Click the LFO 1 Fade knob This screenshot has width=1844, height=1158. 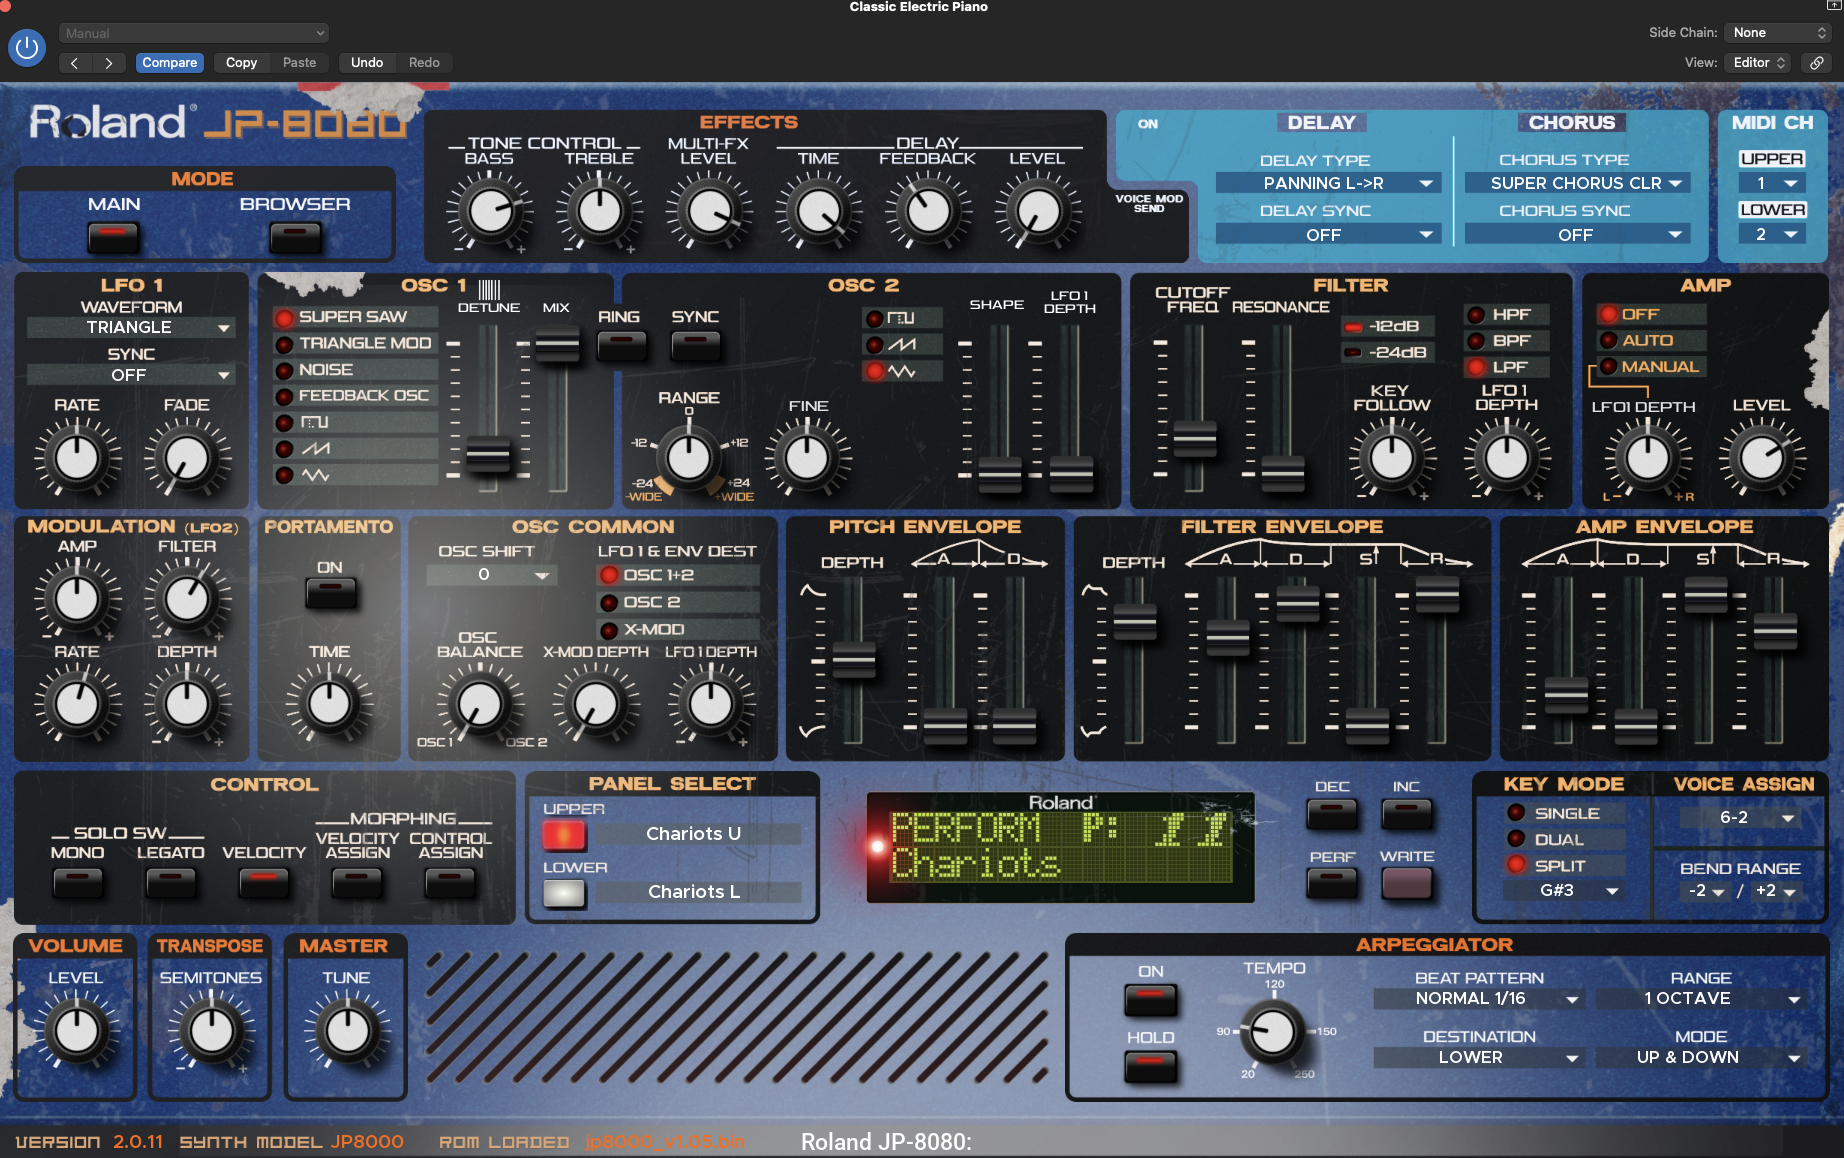tap(187, 458)
